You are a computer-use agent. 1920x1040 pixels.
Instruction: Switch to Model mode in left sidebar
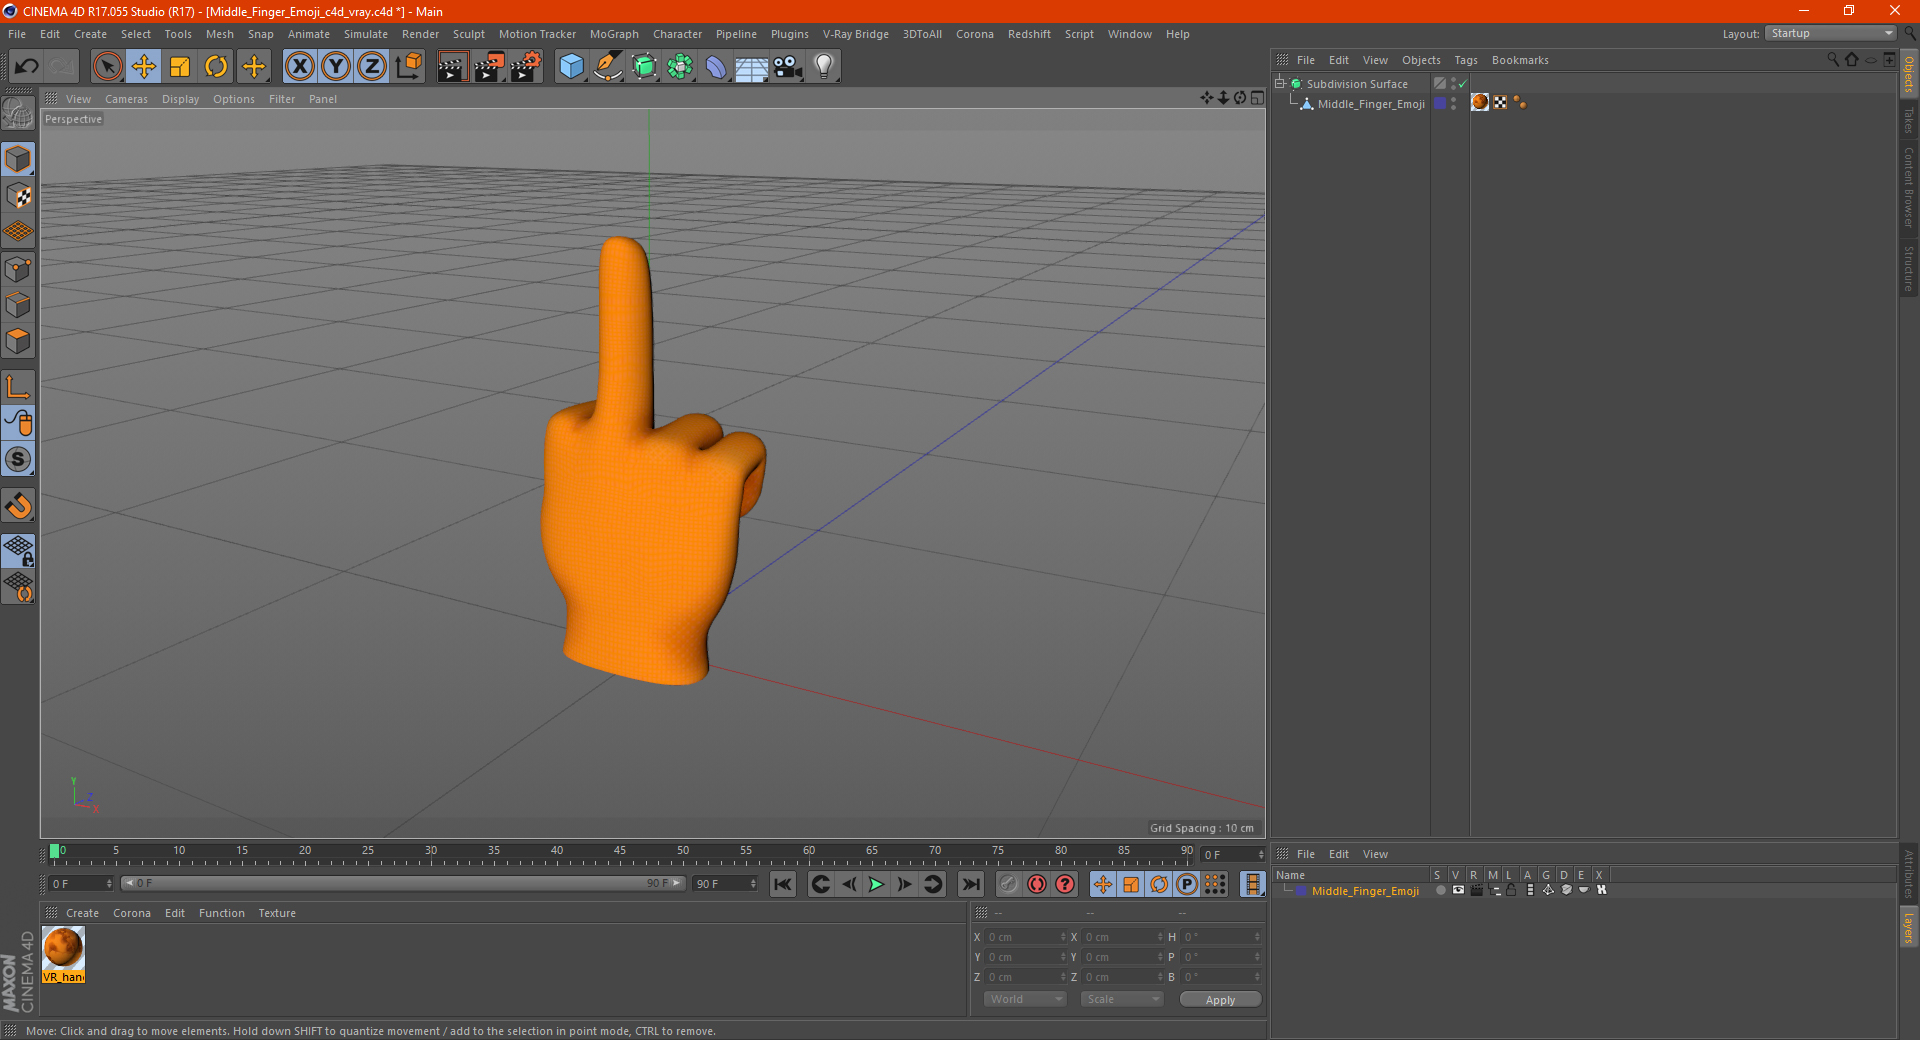[18, 159]
